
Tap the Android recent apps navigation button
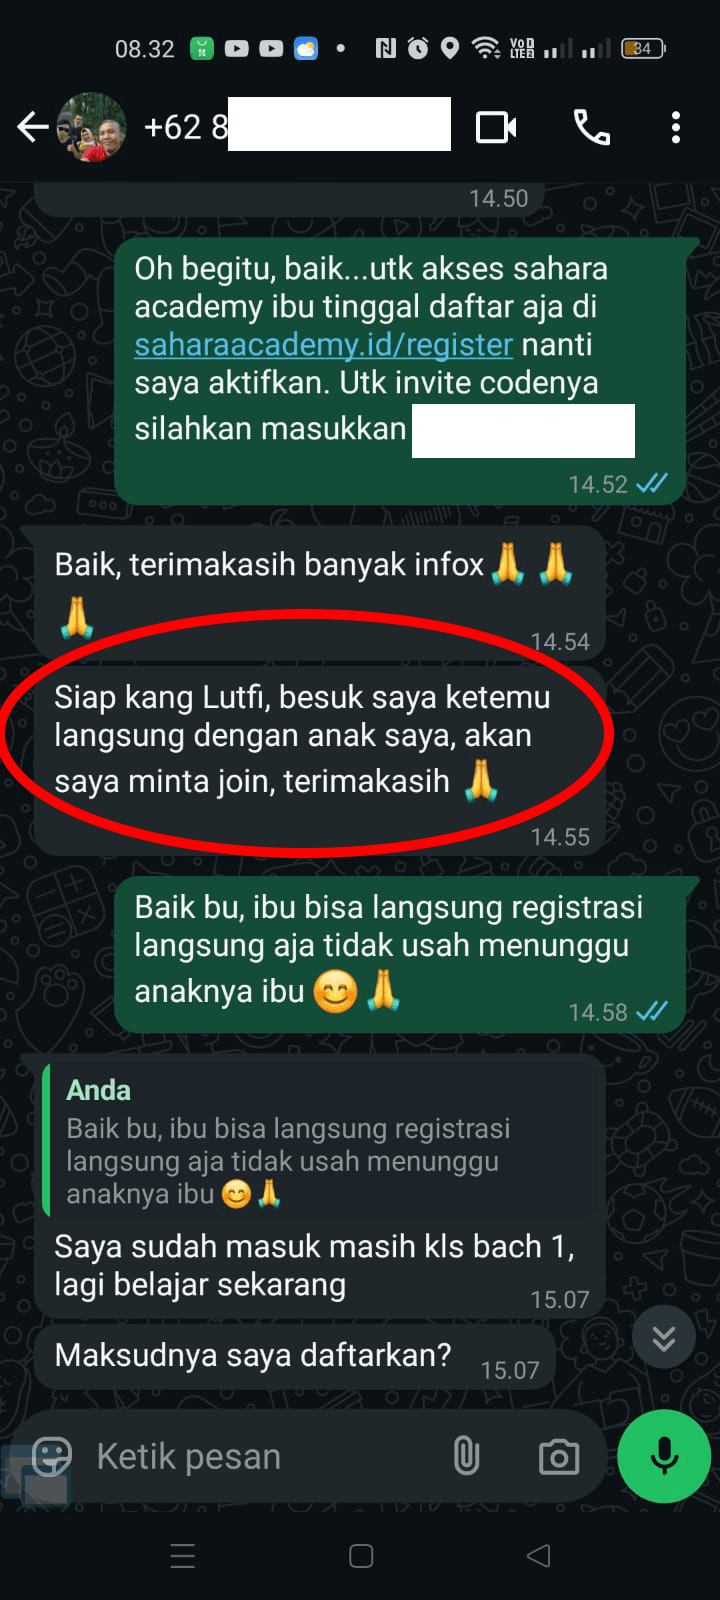183,1556
